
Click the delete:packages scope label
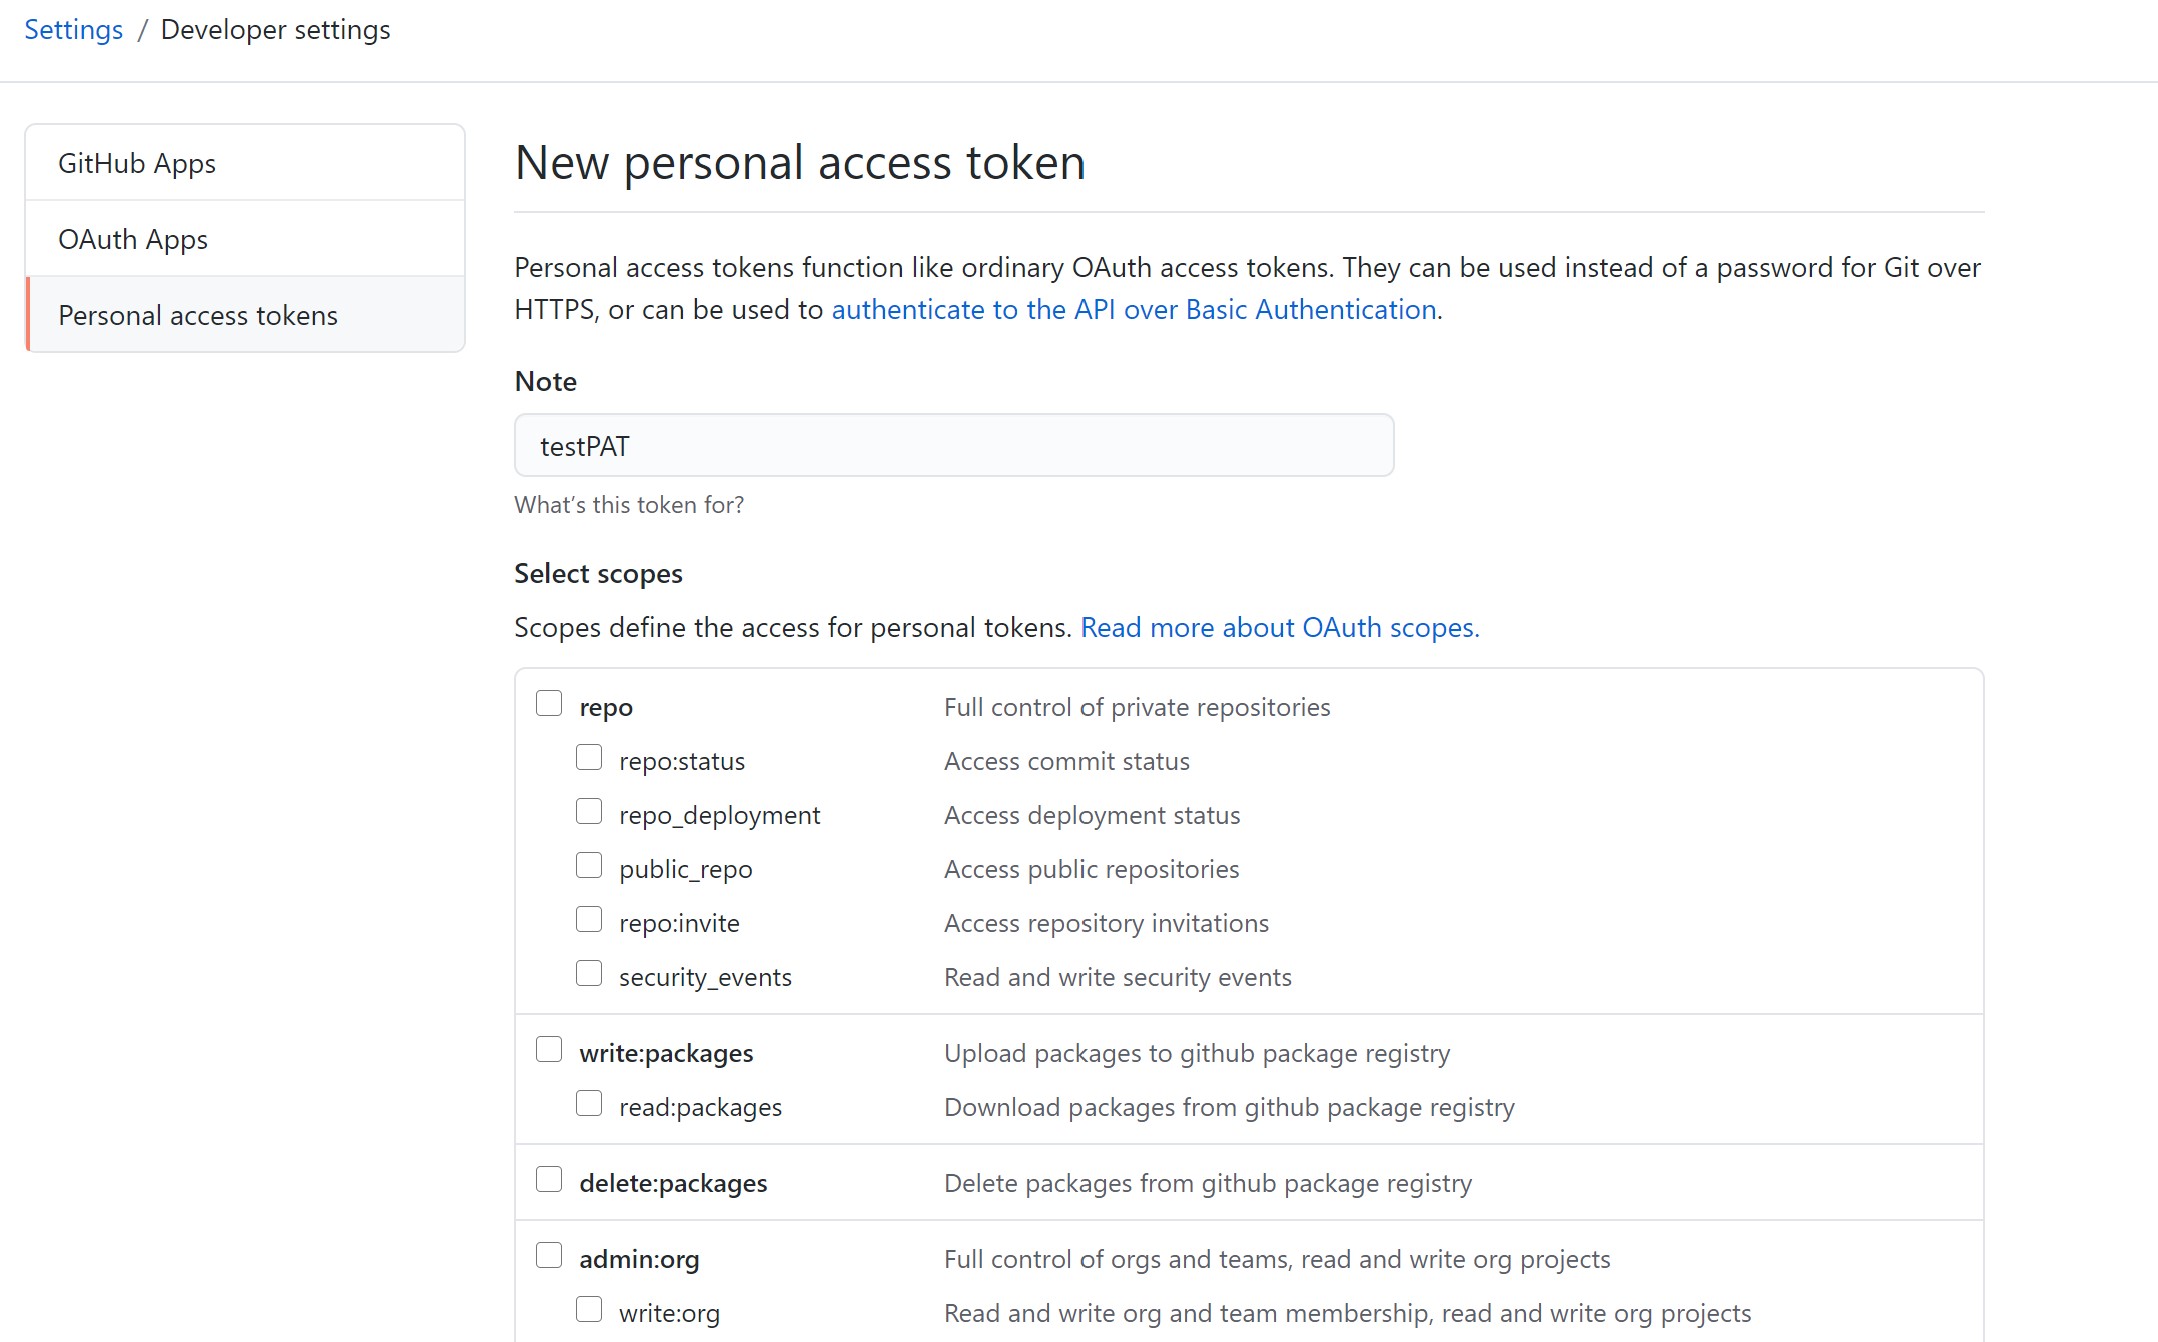click(x=673, y=1184)
